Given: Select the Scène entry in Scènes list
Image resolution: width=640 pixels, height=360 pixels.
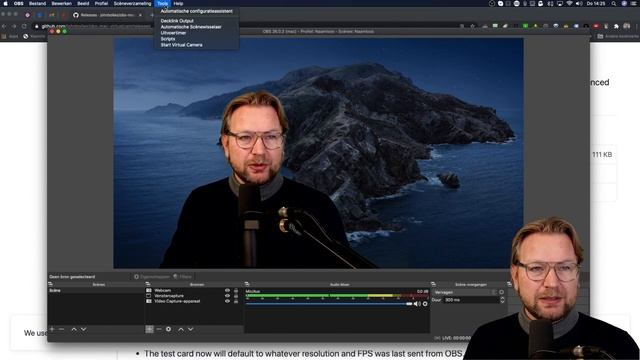Looking at the screenshot, I should 96,290.
